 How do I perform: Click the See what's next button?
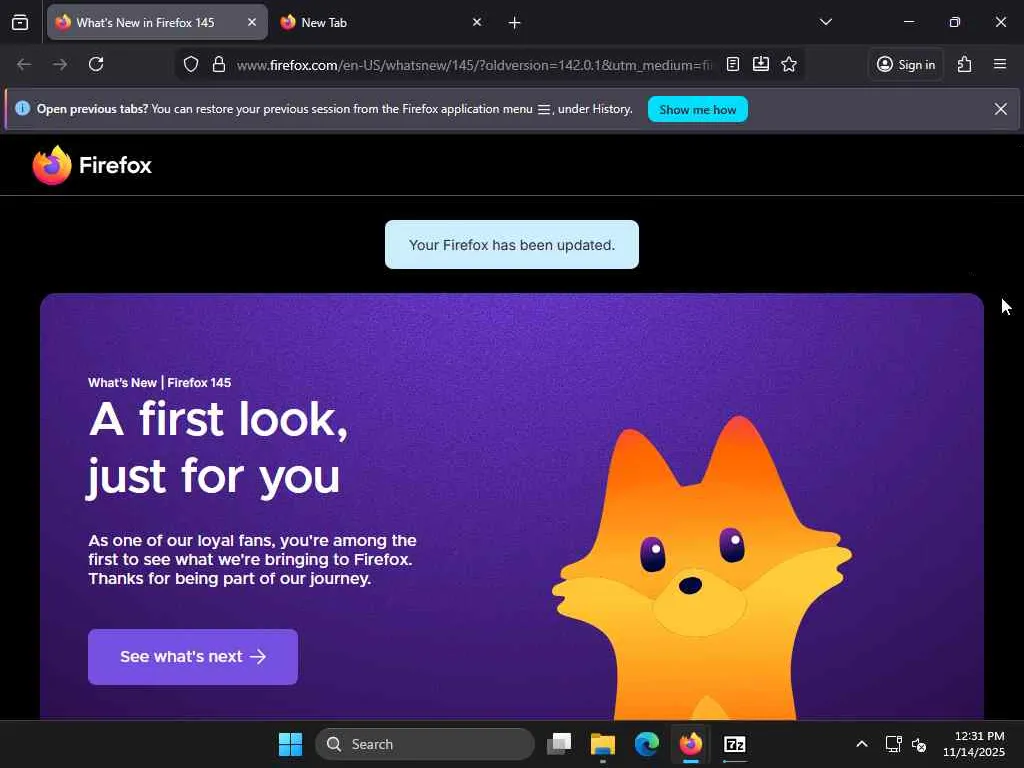(x=193, y=656)
